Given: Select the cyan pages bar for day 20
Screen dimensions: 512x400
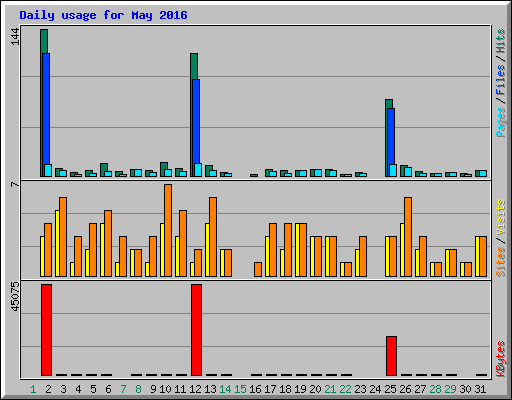Looking at the screenshot, I should (318, 173).
